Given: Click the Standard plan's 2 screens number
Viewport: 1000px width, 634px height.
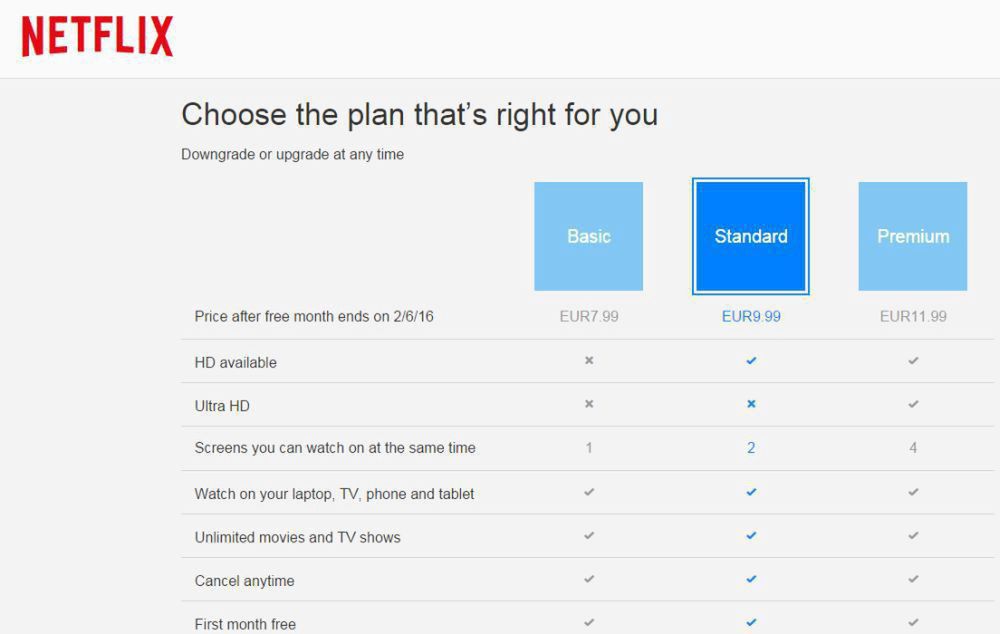Looking at the screenshot, I should coord(751,448).
